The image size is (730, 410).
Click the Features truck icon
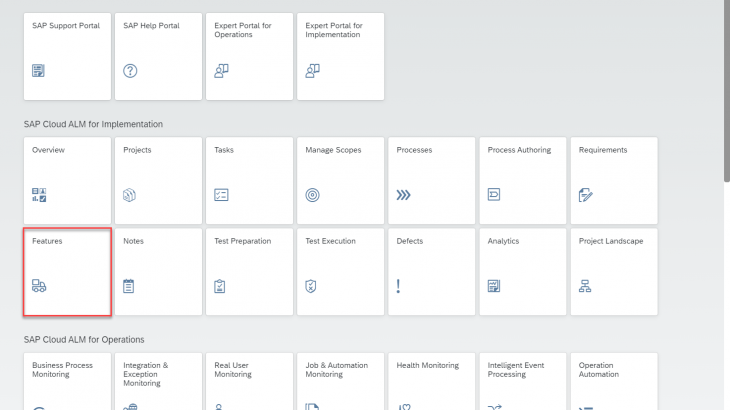[x=39, y=286]
